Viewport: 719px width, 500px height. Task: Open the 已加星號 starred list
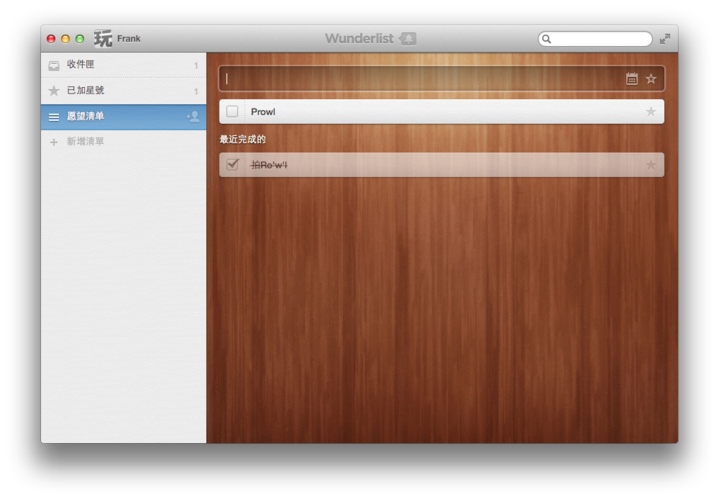pos(85,91)
